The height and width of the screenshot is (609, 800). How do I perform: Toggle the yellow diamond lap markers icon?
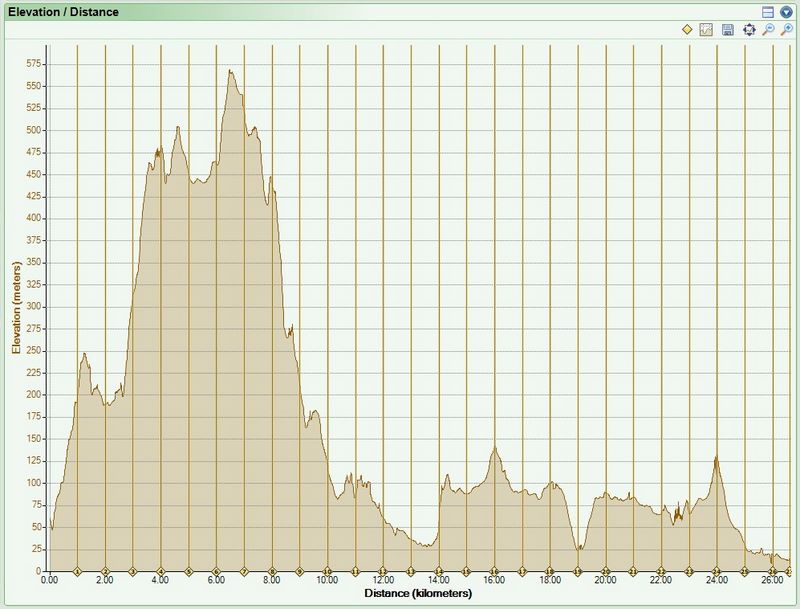coord(687,30)
